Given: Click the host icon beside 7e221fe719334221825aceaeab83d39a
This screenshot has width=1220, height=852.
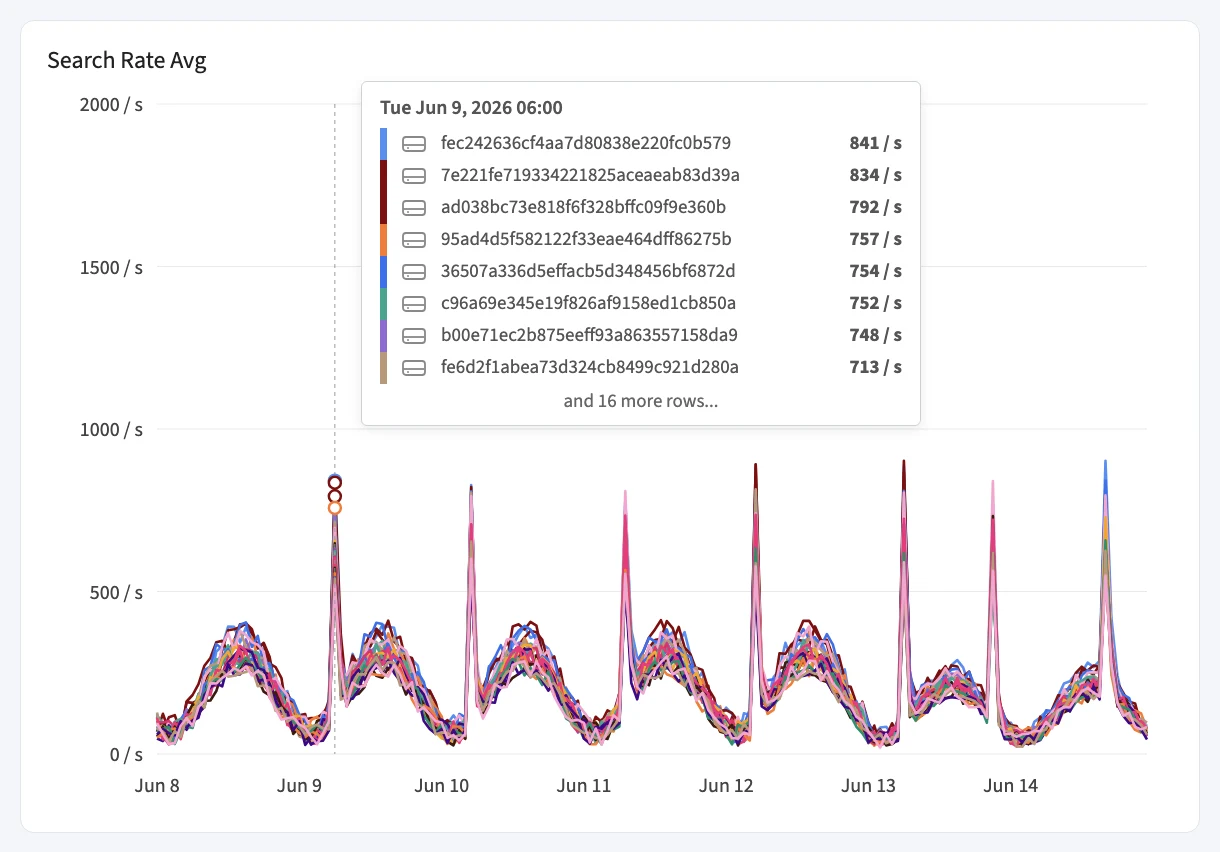Looking at the screenshot, I should coord(414,175).
